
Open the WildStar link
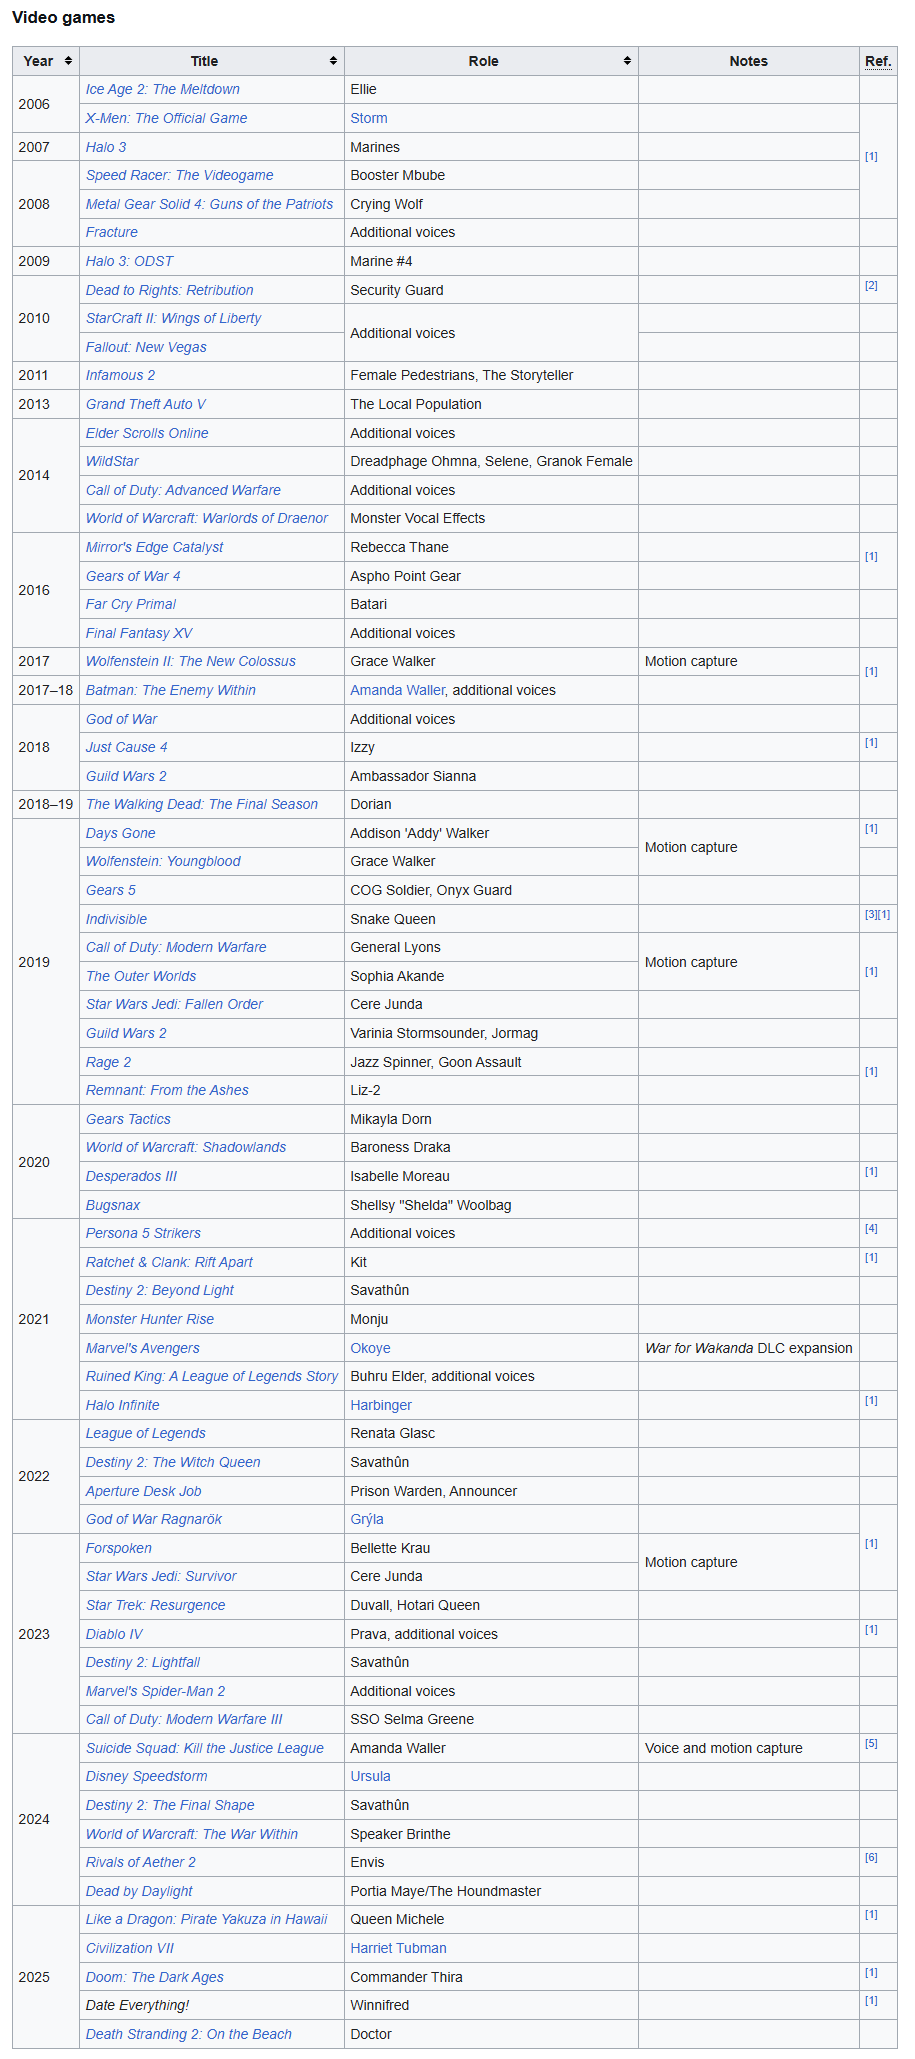[x=112, y=461]
